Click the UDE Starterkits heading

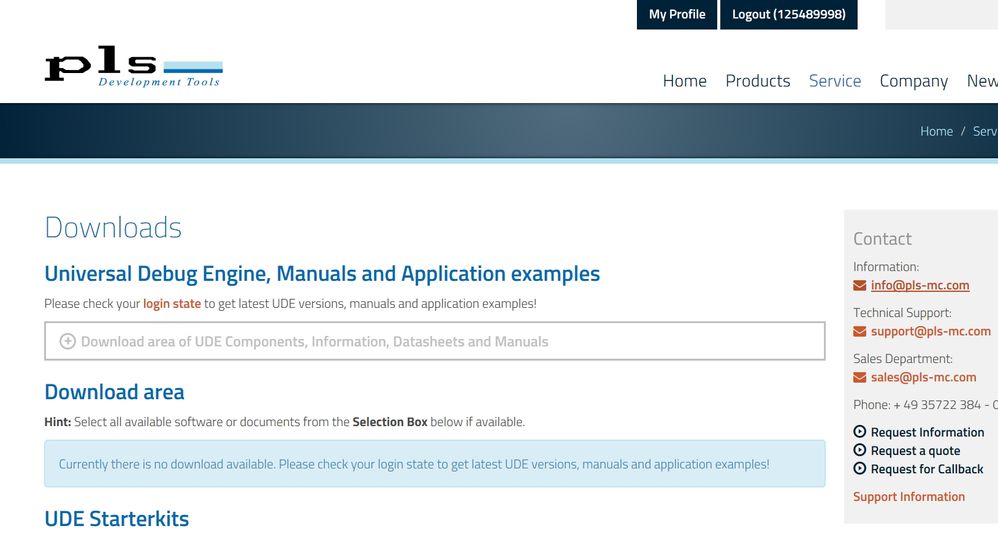point(116,519)
